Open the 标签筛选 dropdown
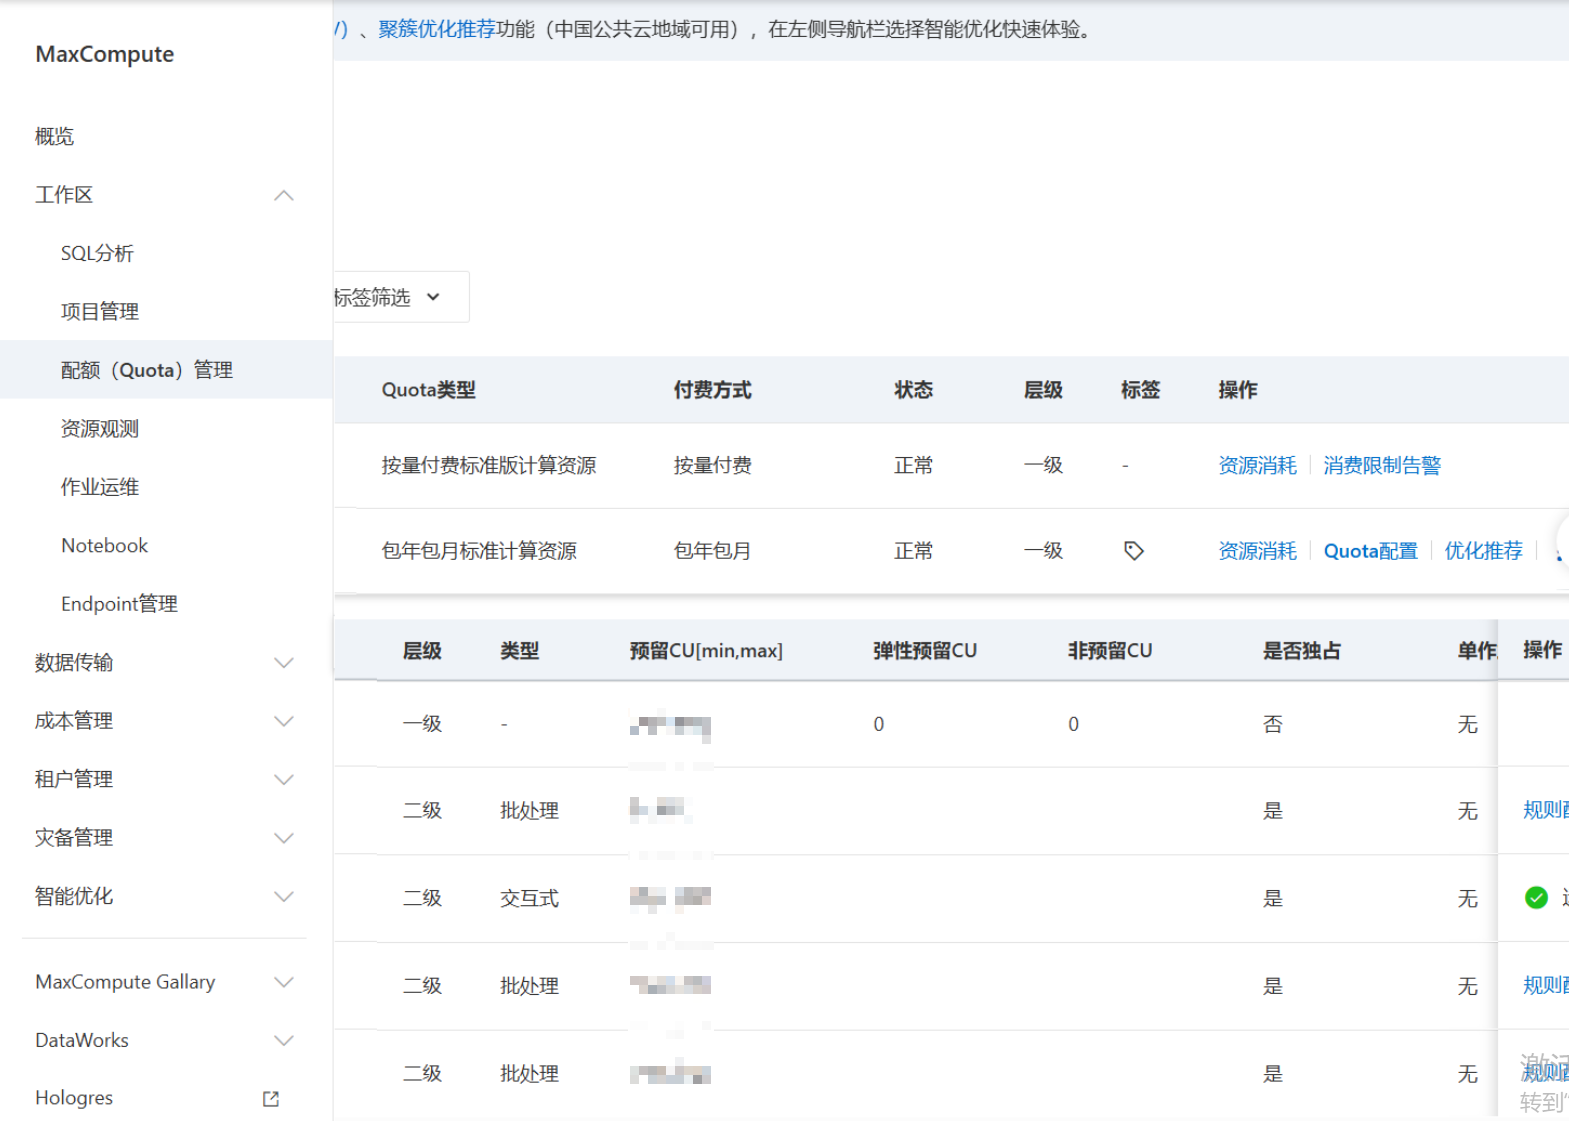This screenshot has width=1569, height=1121. coord(400,297)
